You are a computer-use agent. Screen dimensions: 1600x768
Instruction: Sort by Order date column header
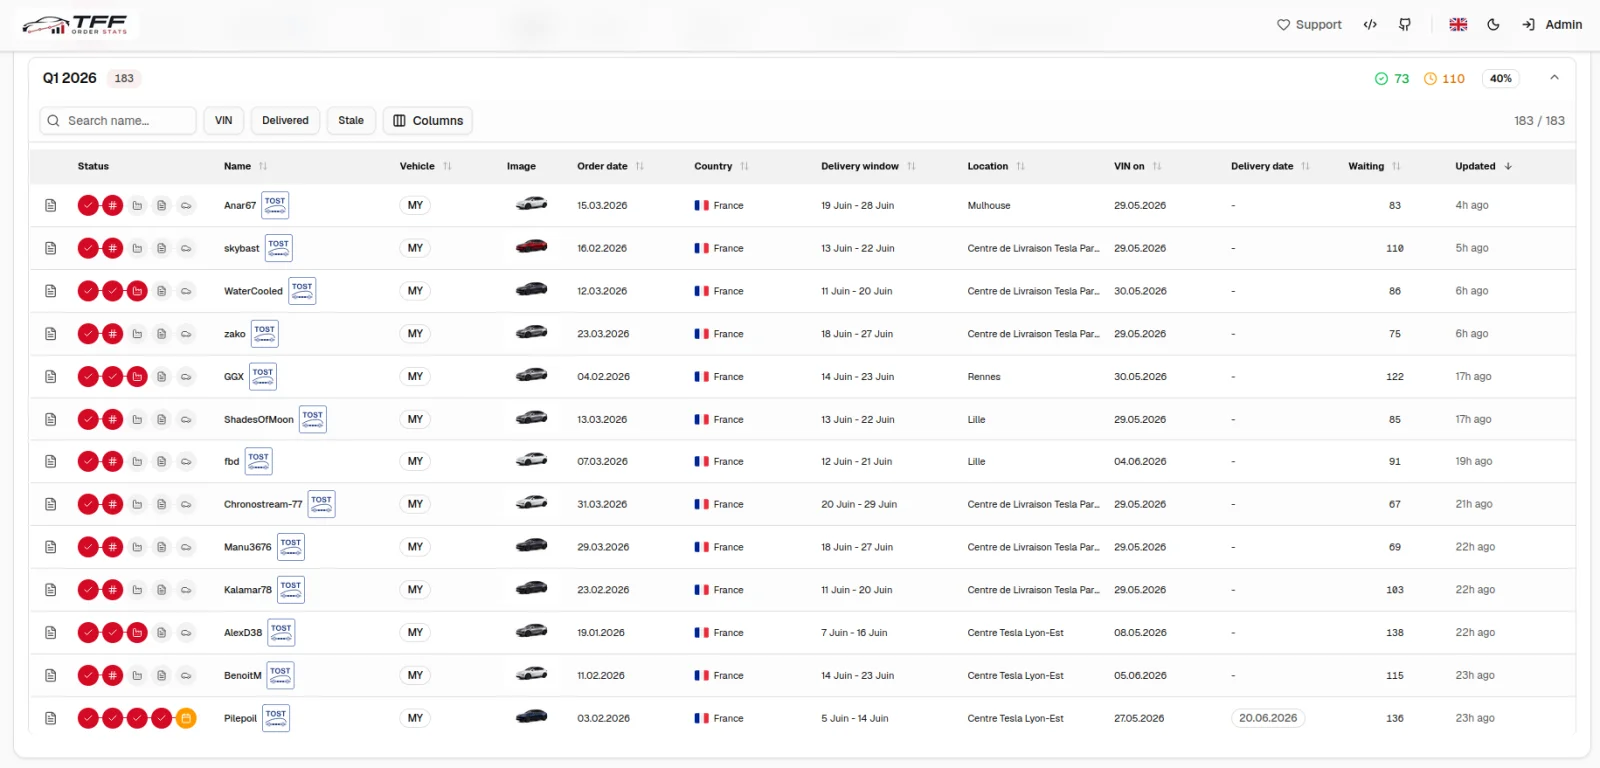coord(610,166)
